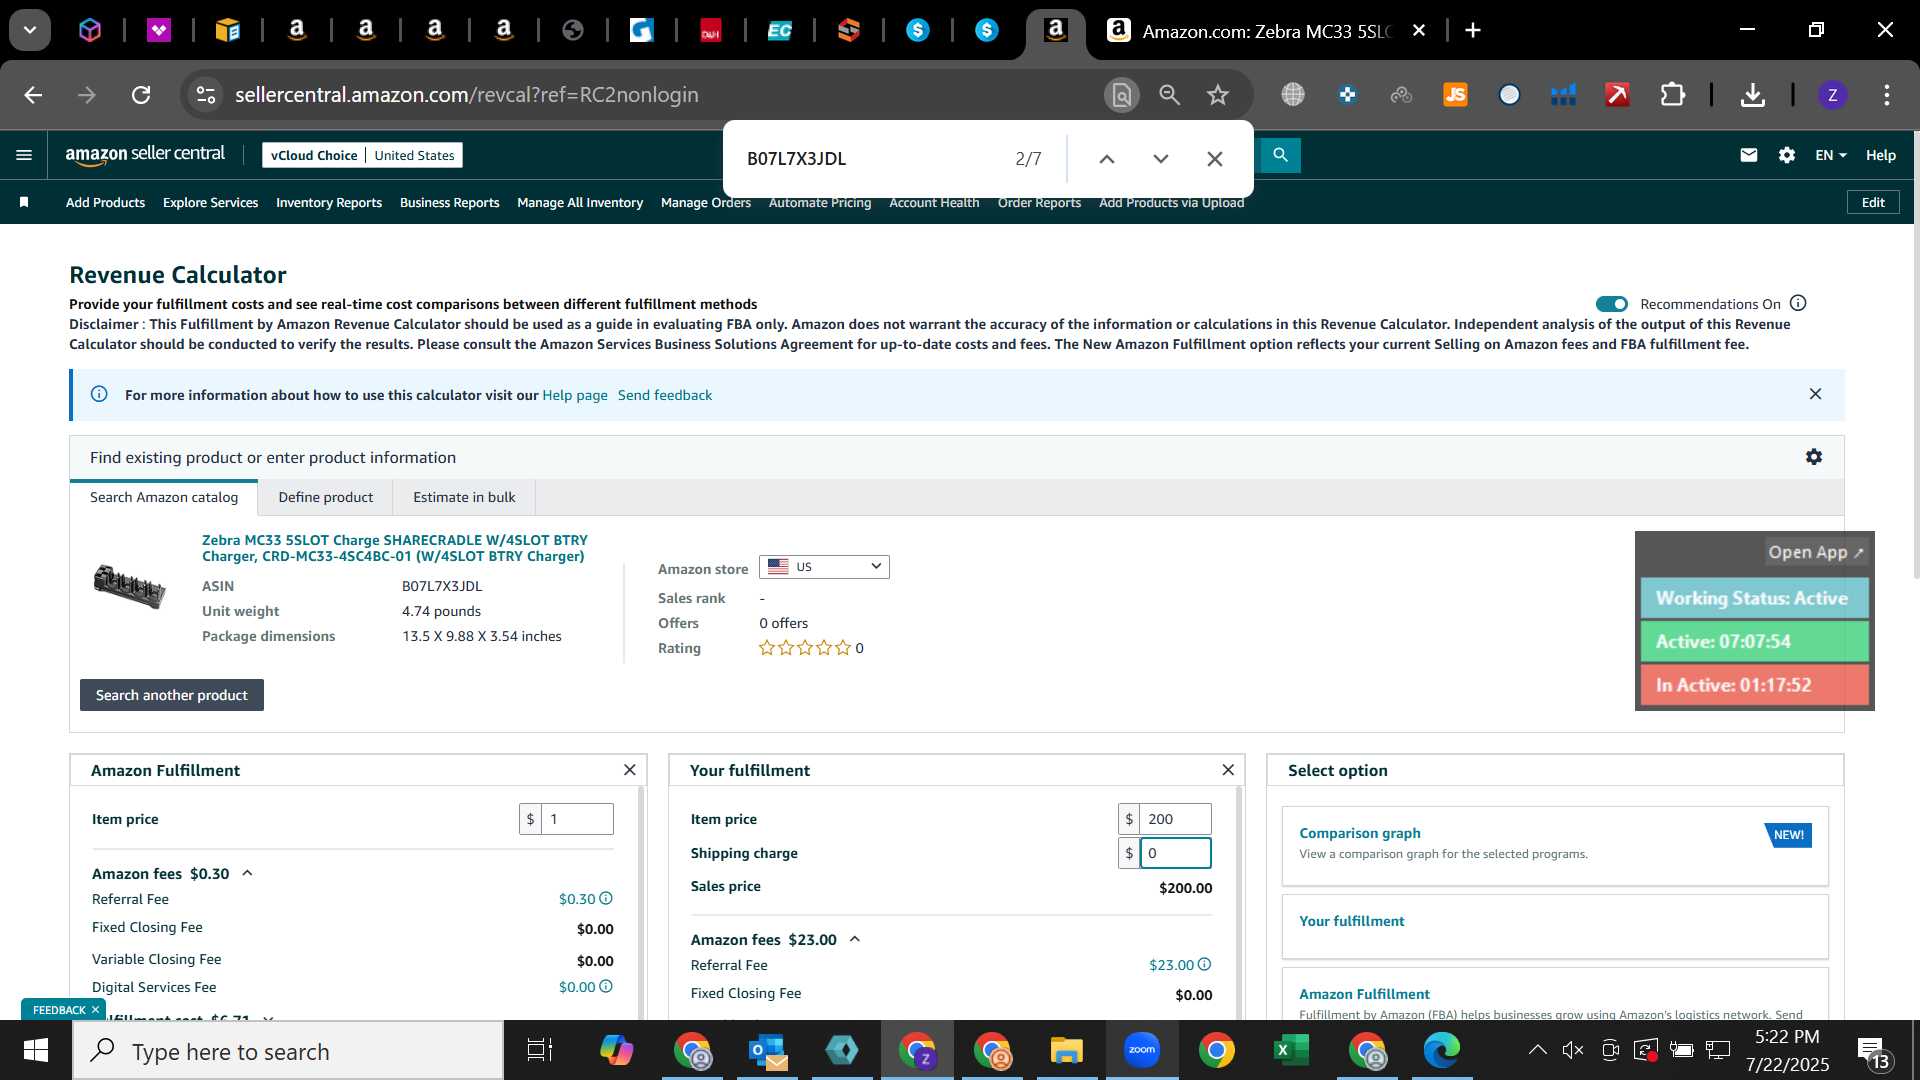1920x1080 pixels.
Task: Open the Amazon store US dropdown
Action: 824,567
